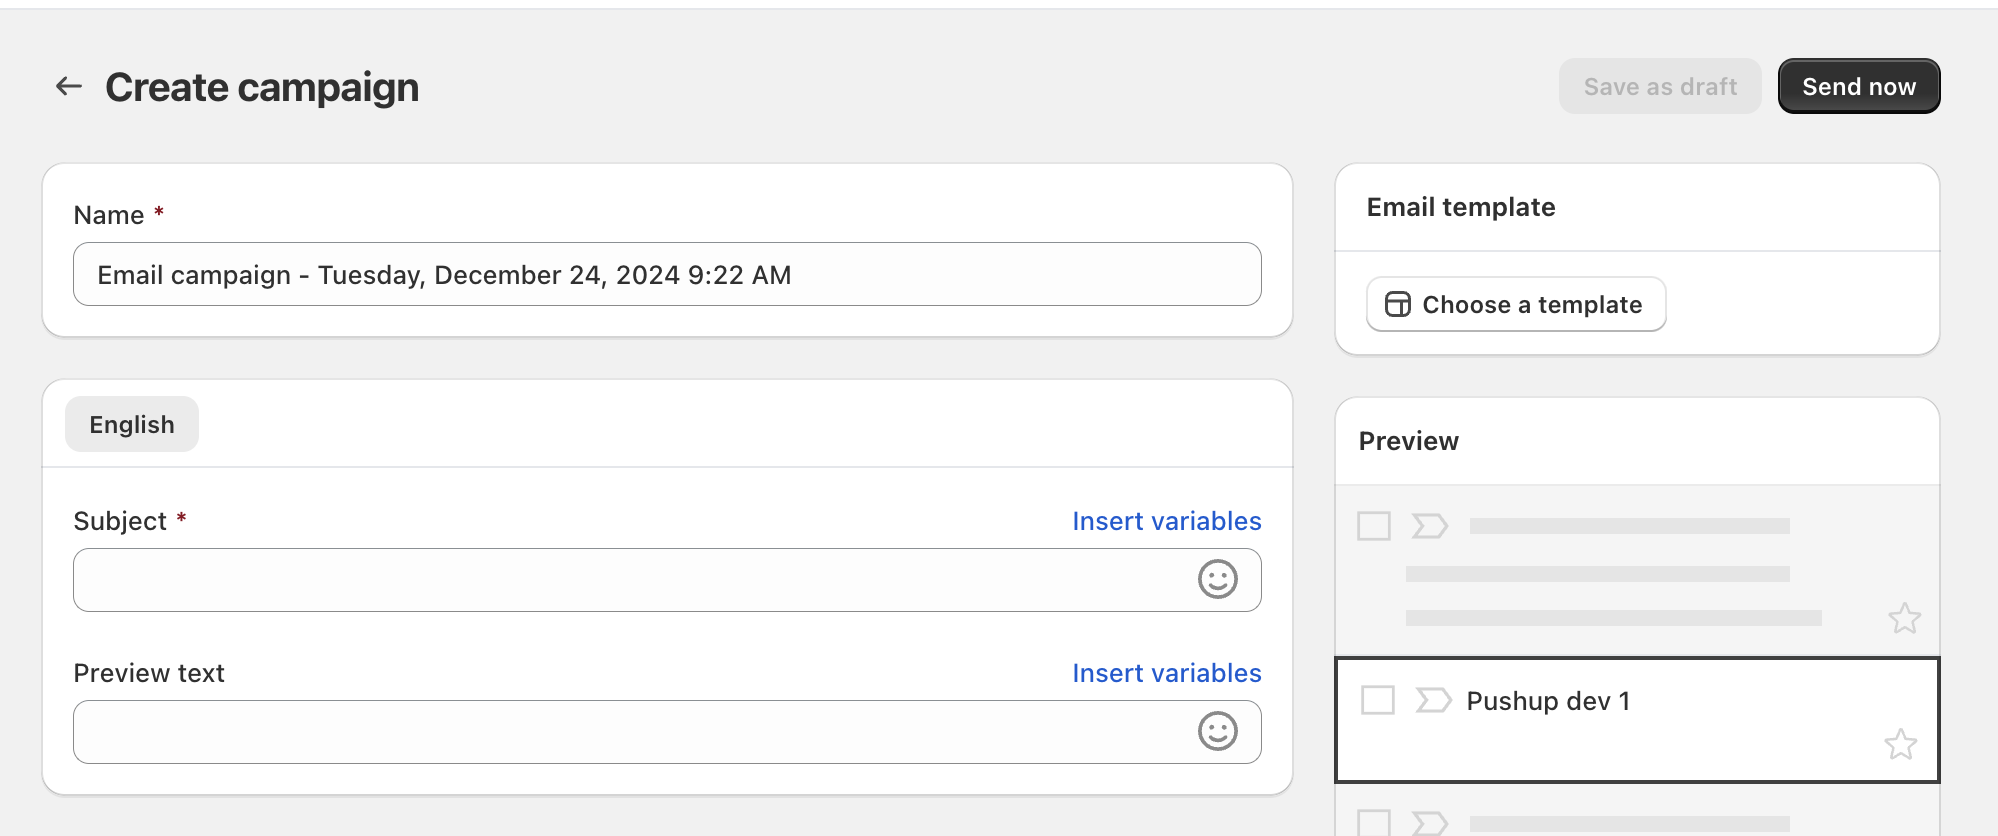The image size is (1998, 836).
Task: Click the label tag icon in first preview row
Action: click(x=1429, y=525)
